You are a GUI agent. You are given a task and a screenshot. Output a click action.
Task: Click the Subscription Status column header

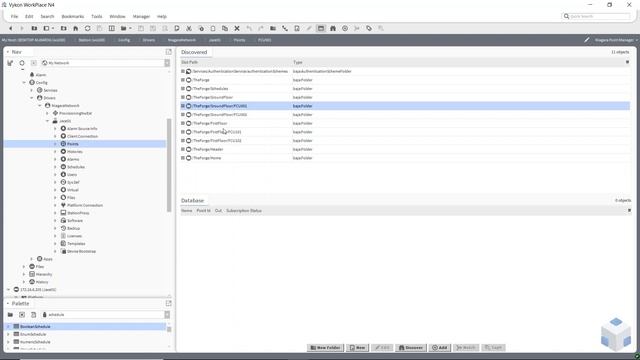click(244, 211)
